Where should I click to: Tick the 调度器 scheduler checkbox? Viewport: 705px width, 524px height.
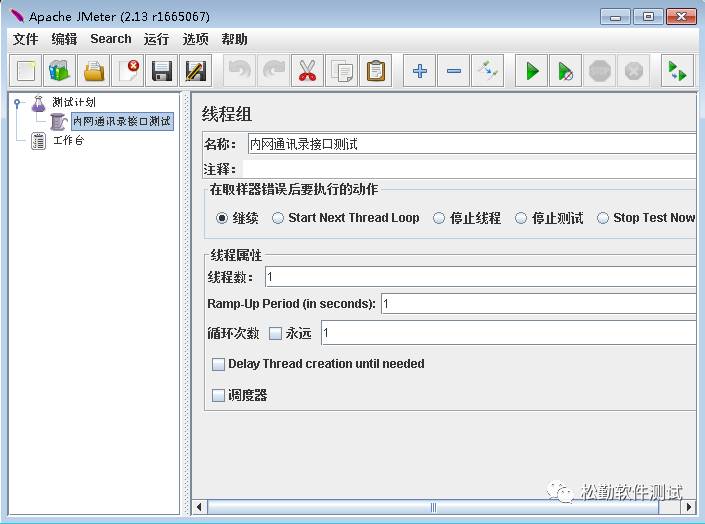pyautogui.click(x=218, y=395)
